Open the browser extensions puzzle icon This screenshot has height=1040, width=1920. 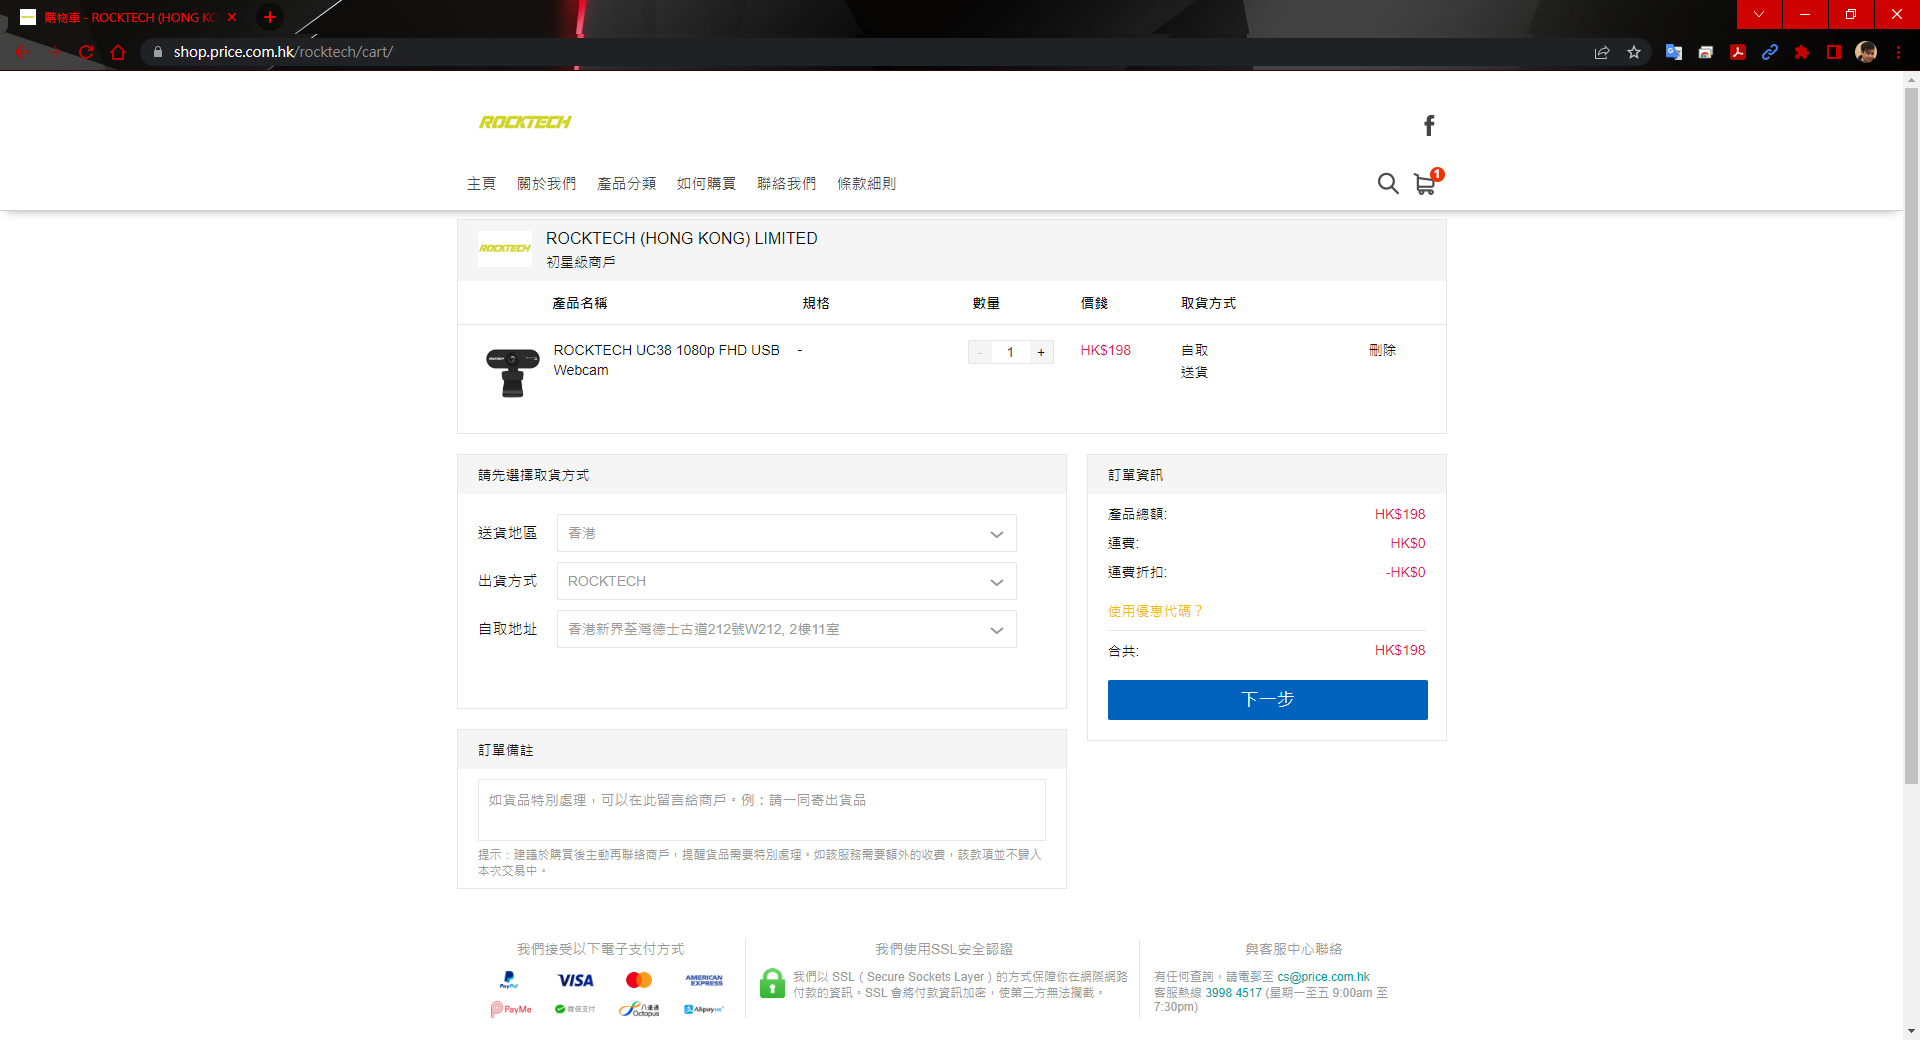coord(1802,52)
